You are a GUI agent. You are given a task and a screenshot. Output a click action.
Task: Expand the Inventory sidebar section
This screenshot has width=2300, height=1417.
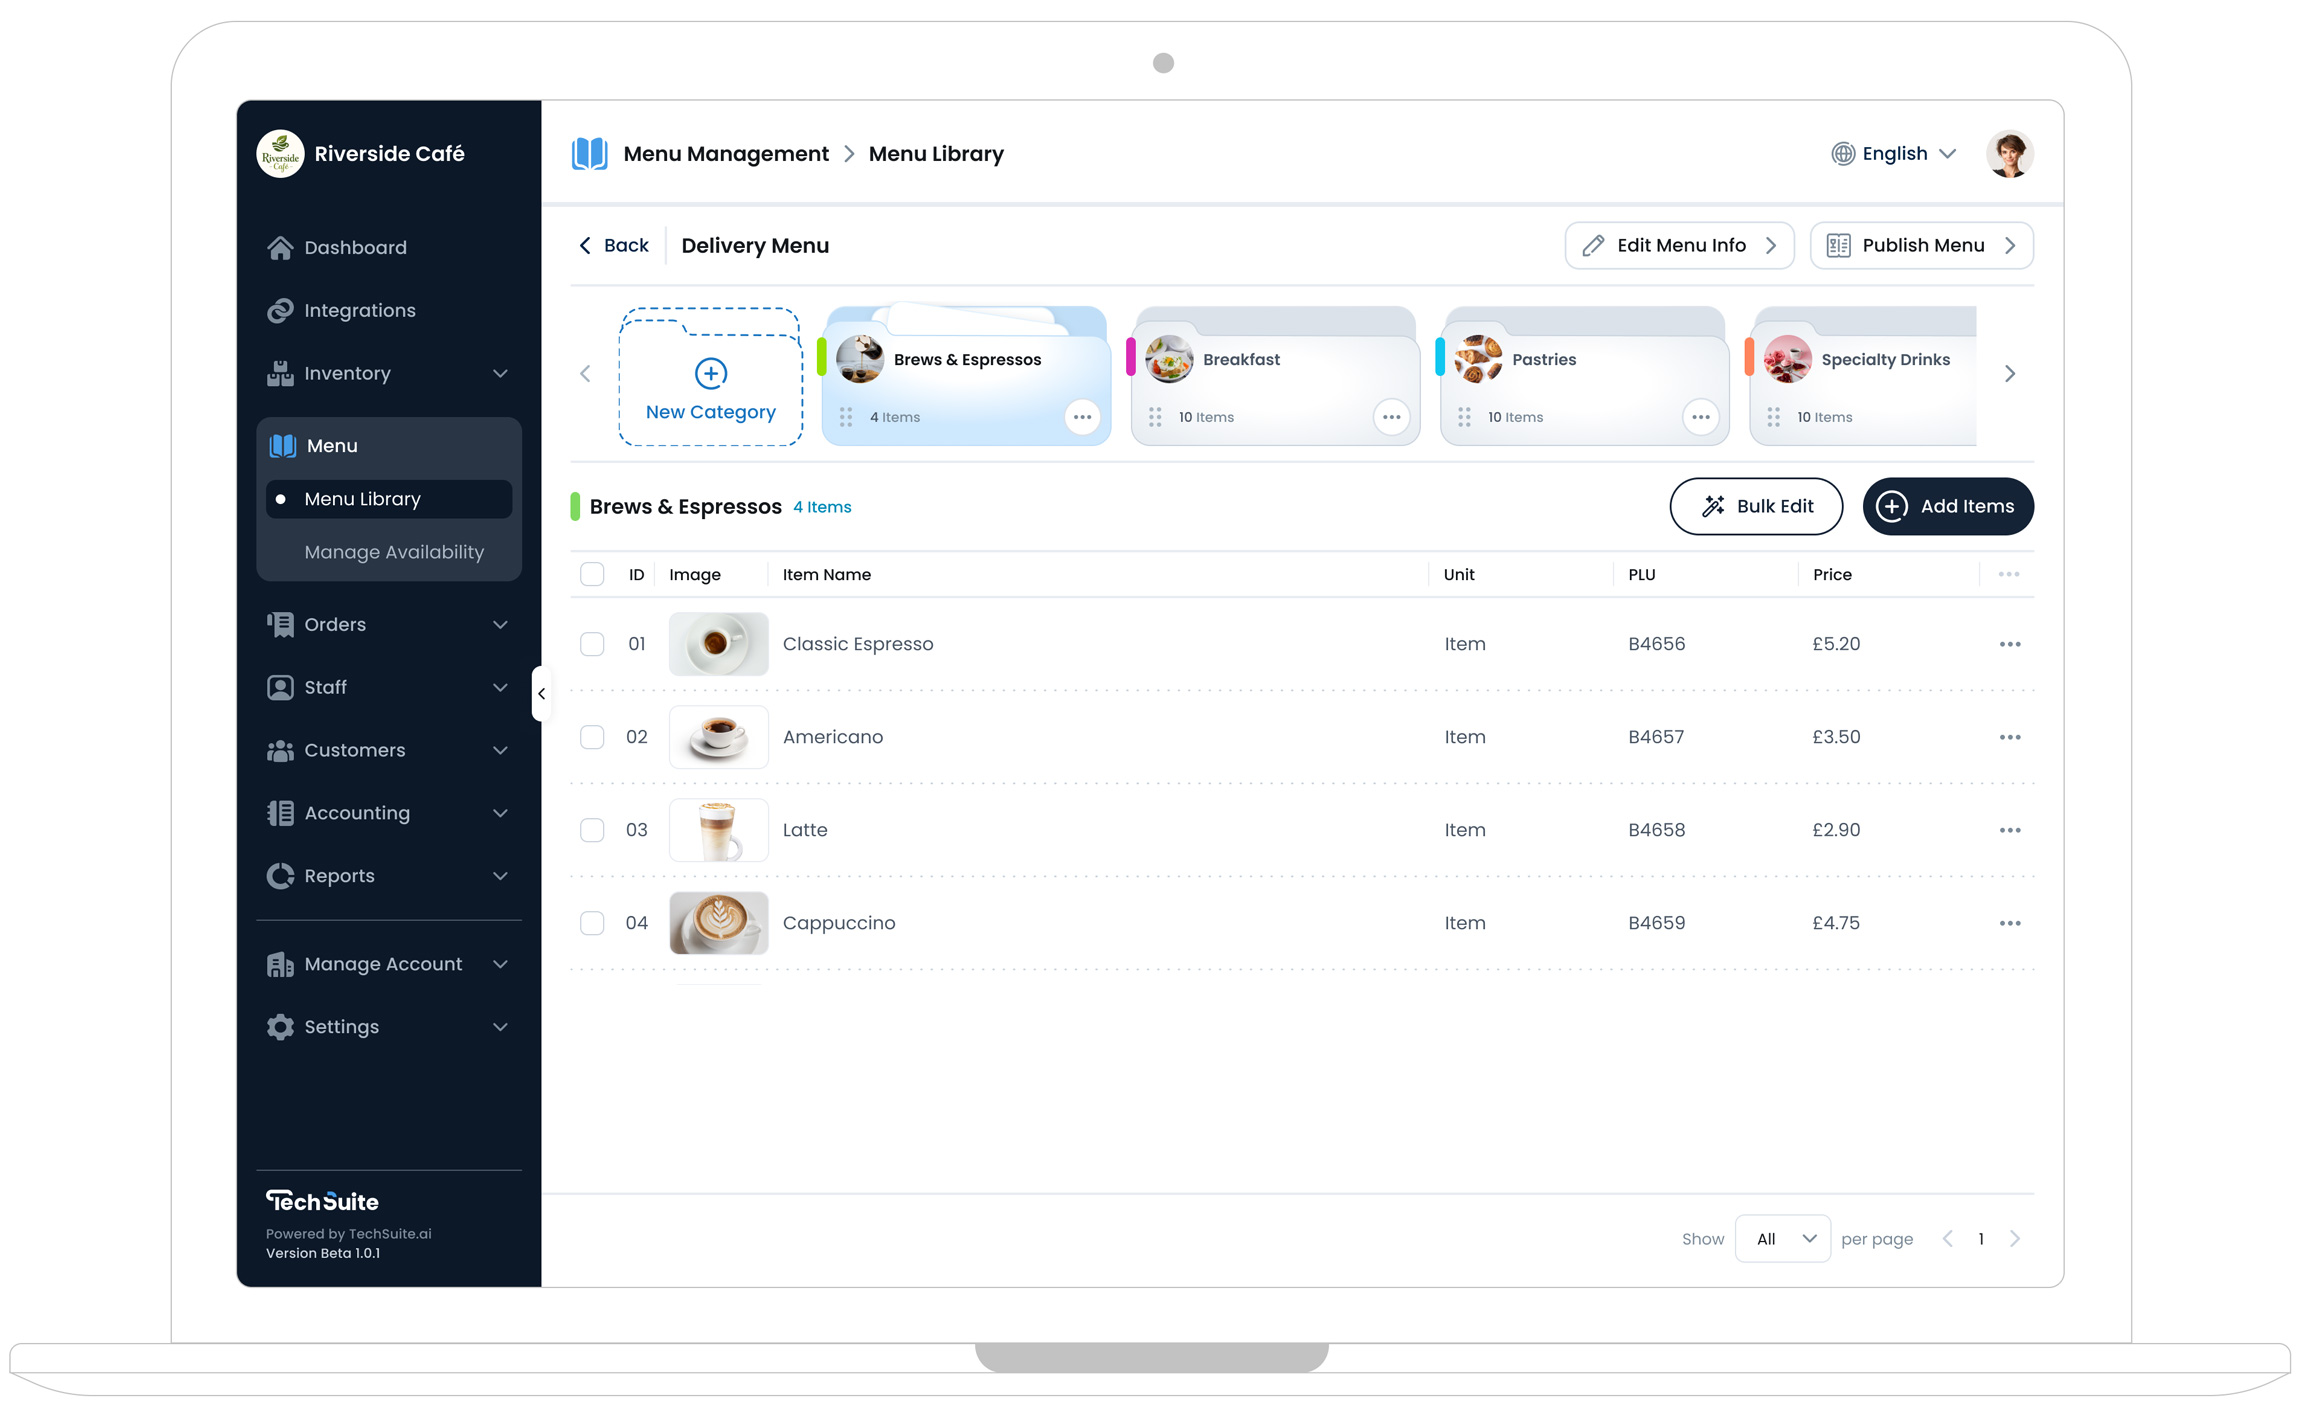(x=388, y=373)
